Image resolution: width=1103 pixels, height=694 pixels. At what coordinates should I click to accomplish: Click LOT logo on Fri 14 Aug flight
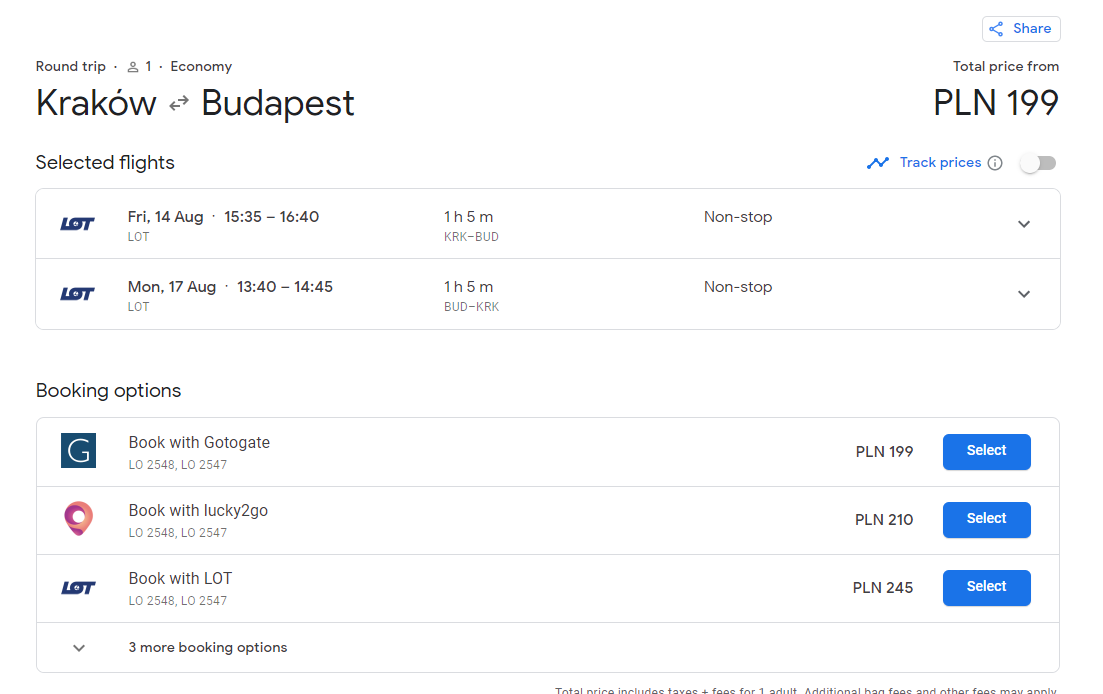click(x=77, y=224)
